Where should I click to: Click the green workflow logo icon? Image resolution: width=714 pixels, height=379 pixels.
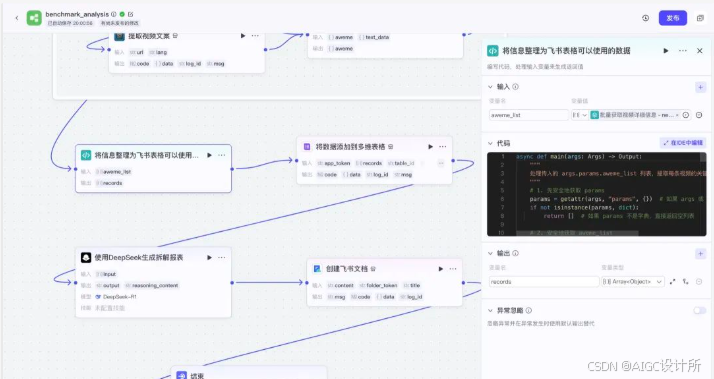tap(34, 18)
